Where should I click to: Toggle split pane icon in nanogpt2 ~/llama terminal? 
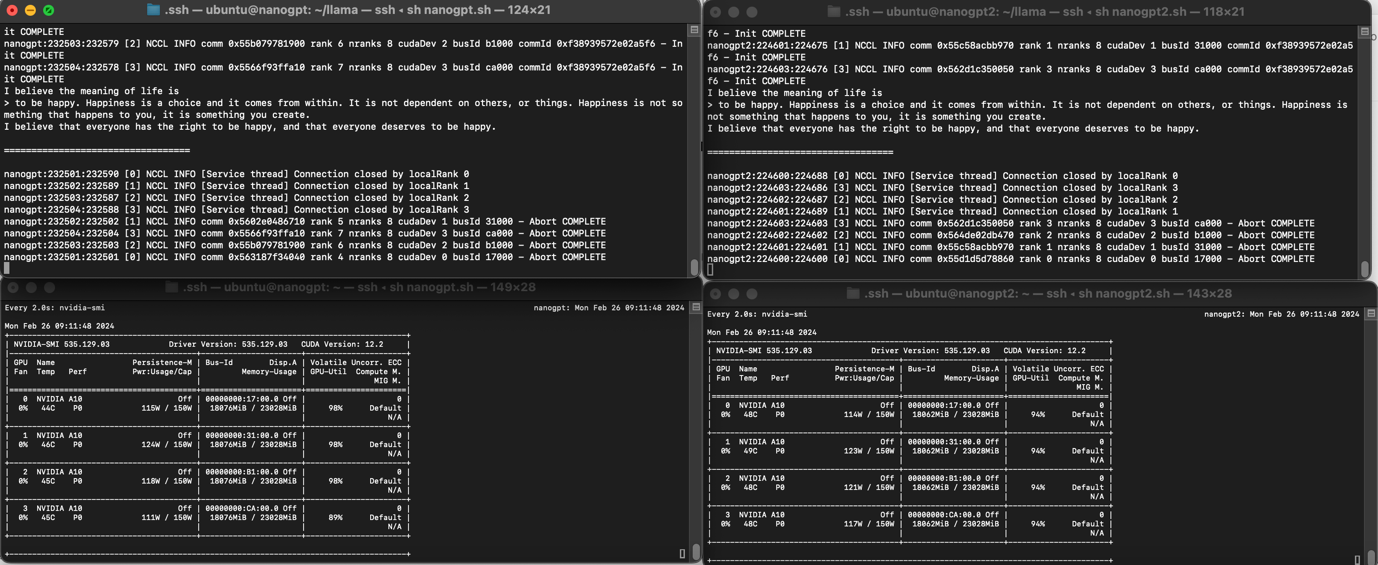coord(1365,32)
